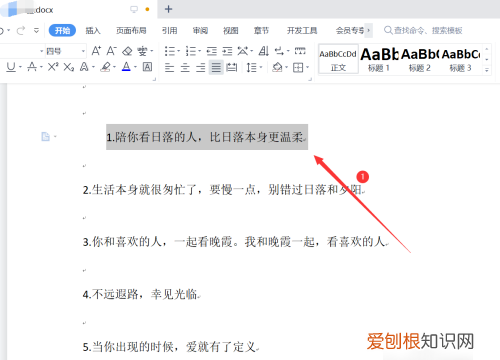Open the font name dropdown arrow
The image size is (500, 360).
[x=42, y=51]
